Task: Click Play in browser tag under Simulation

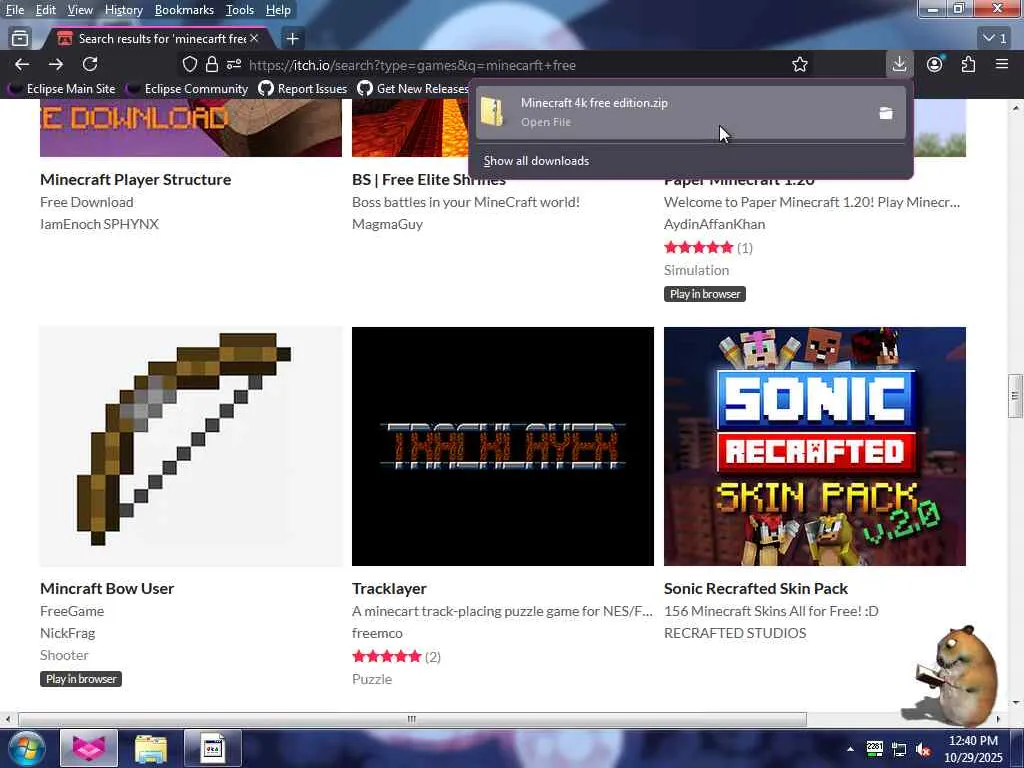Action: point(705,294)
